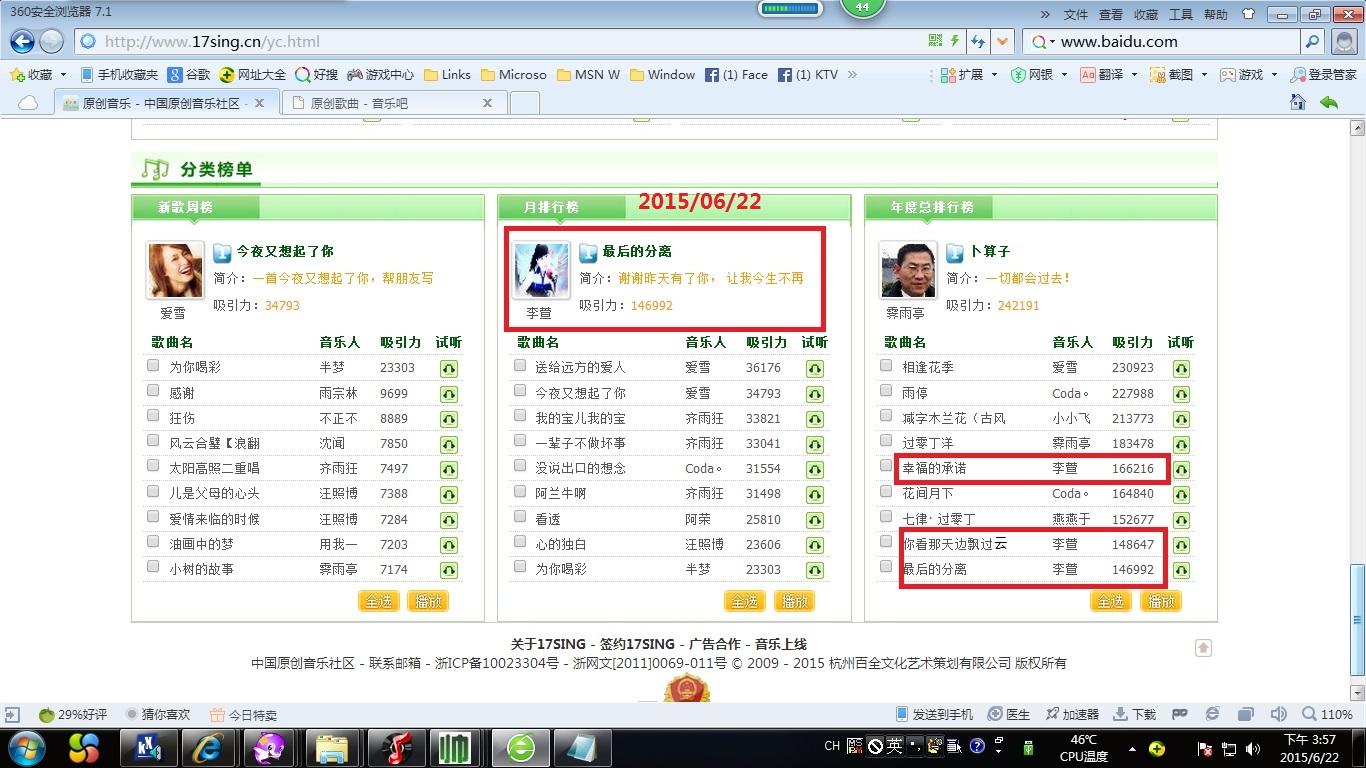
Task: Click the back-to-top arrow icon at page right
Action: (x=1203, y=648)
